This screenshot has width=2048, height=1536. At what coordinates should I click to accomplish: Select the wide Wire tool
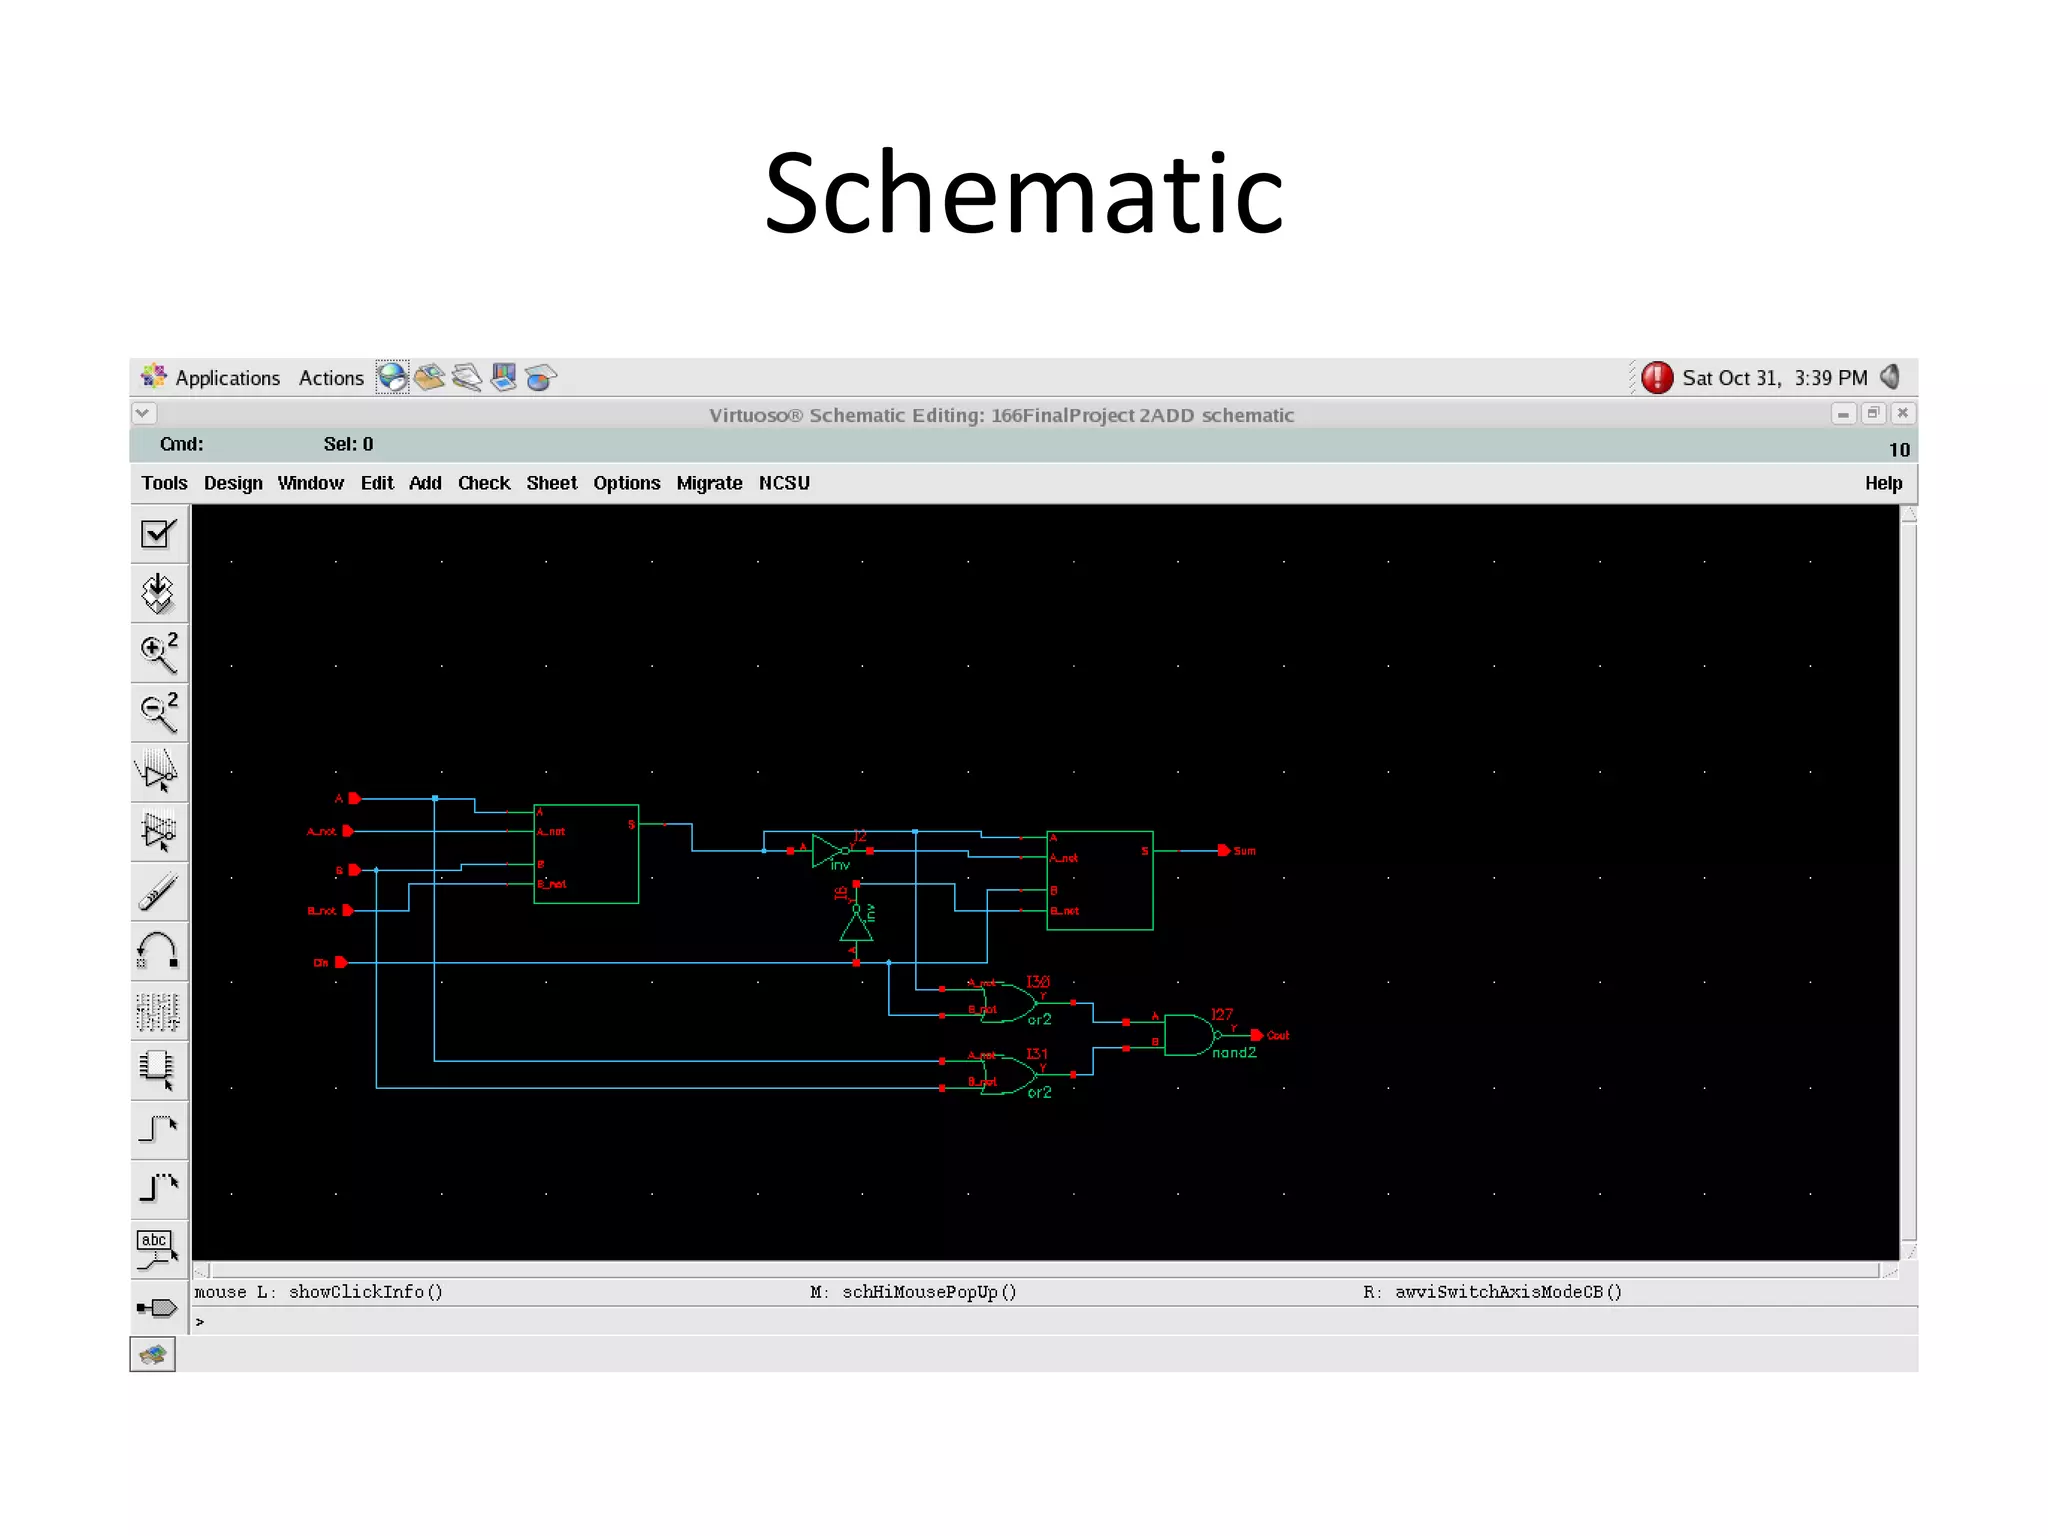pos(159,1188)
